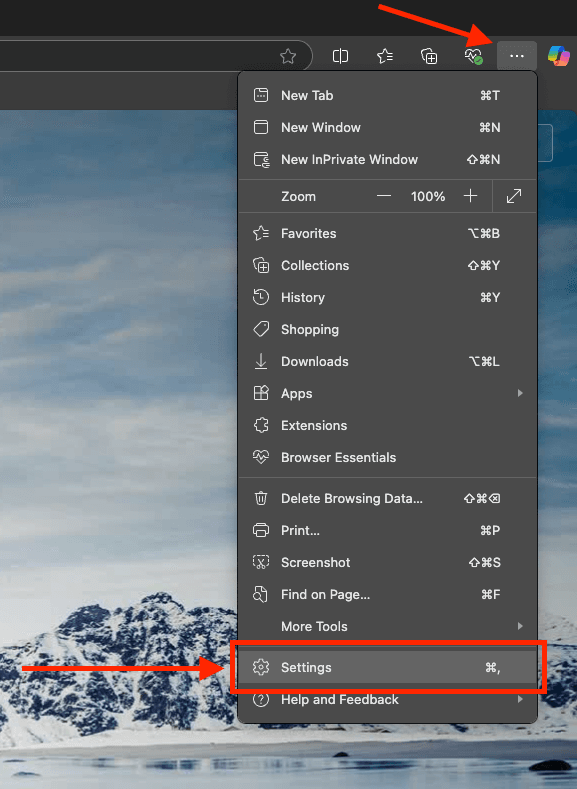Click the InPrivate window icon in menu
The height and width of the screenshot is (789, 577).
tap(261, 160)
